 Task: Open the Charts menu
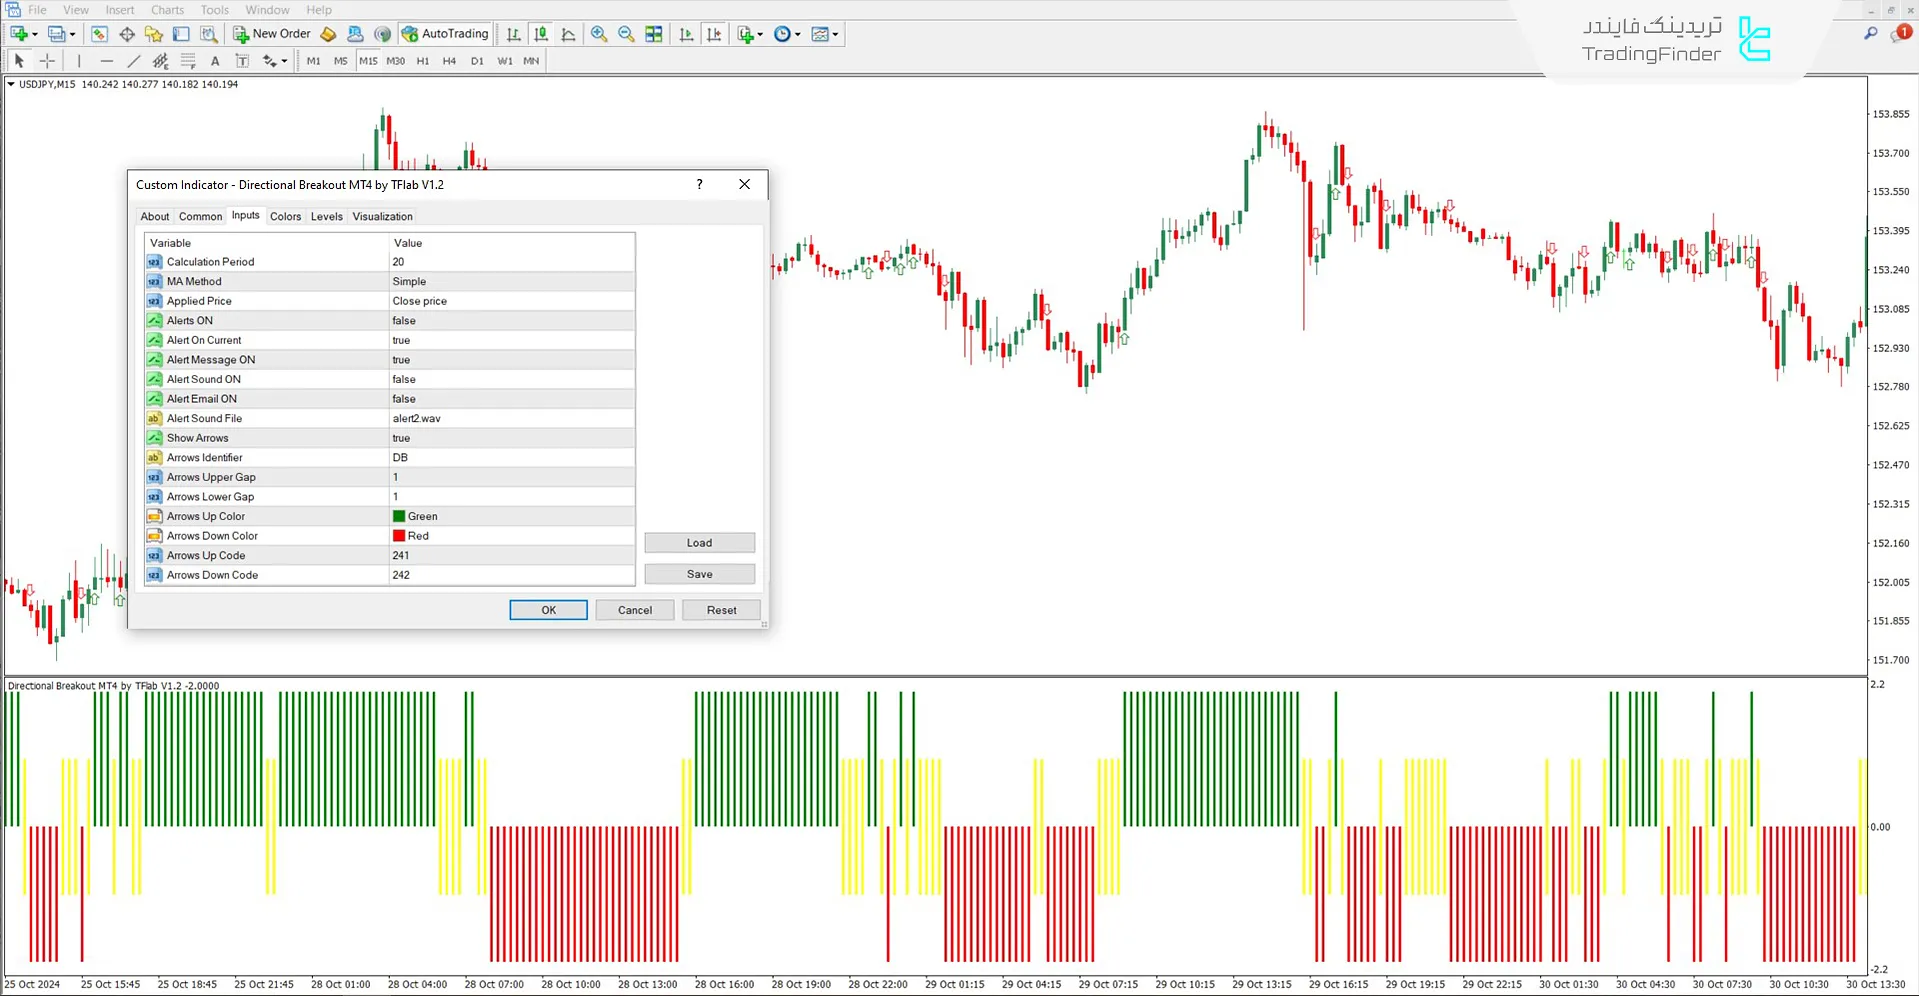coord(166,10)
